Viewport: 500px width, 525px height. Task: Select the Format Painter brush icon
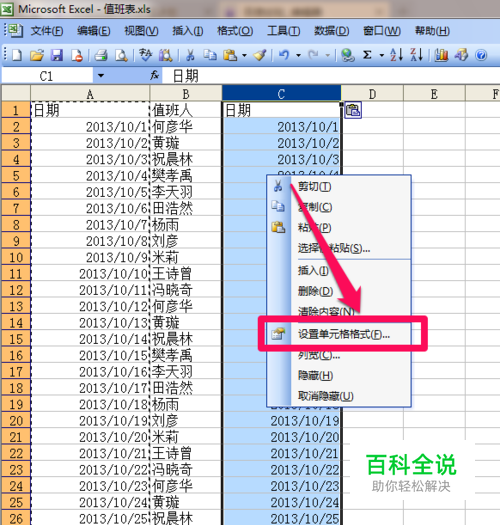pyautogui.click(x=260, y=55)
